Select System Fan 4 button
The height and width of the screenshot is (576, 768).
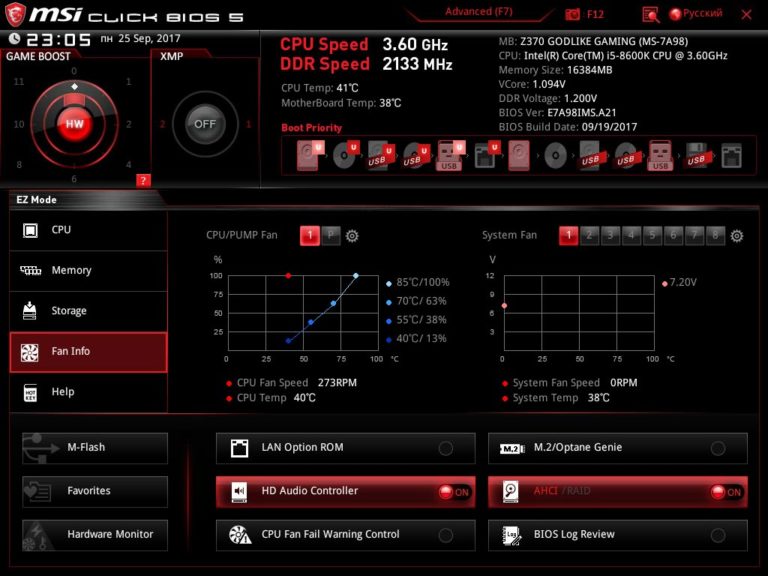[x=631, y=236]
